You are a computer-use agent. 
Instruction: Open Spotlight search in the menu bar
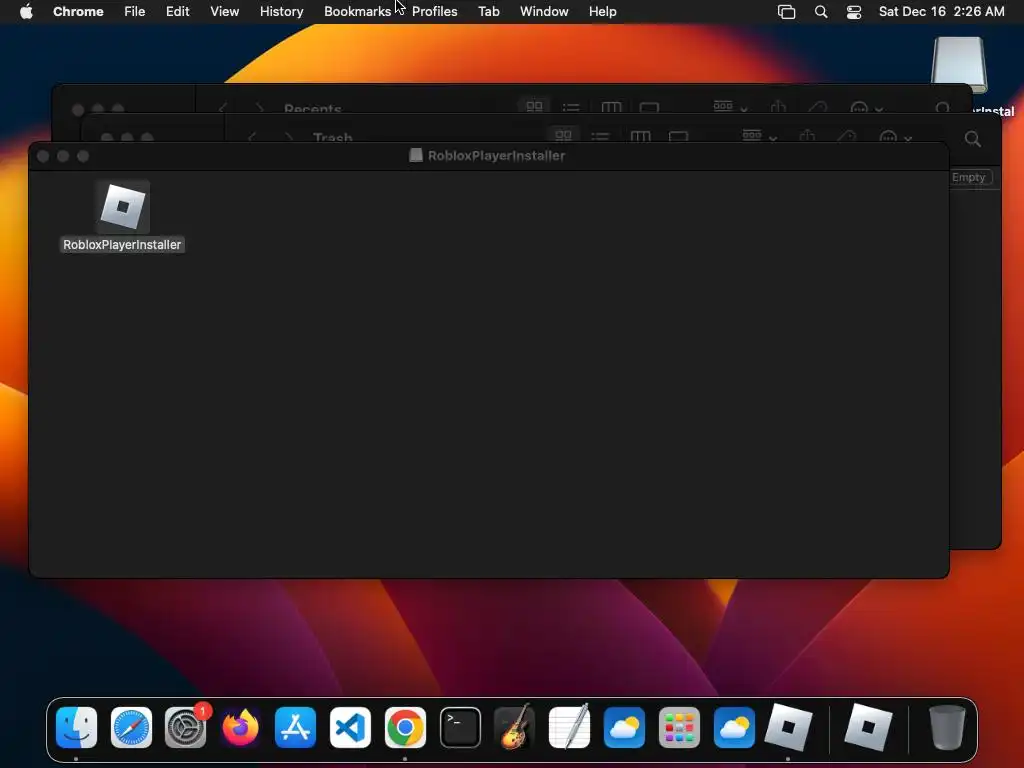(x=821, y=12)
